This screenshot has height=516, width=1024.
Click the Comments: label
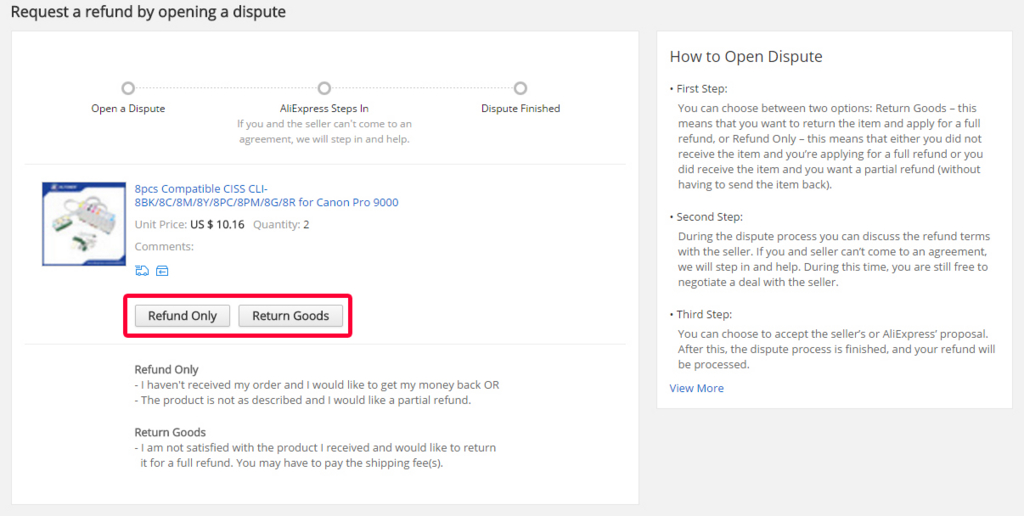164,247
